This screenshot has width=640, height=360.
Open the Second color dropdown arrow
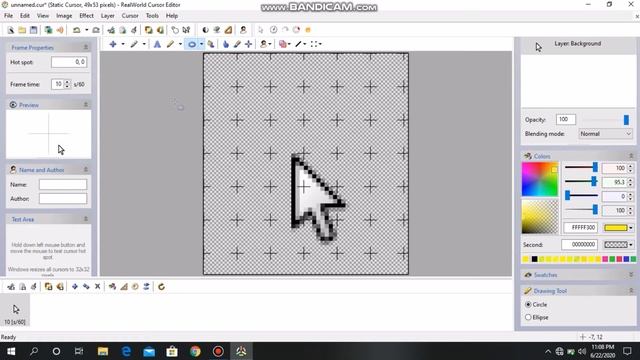tap(631, 245)
